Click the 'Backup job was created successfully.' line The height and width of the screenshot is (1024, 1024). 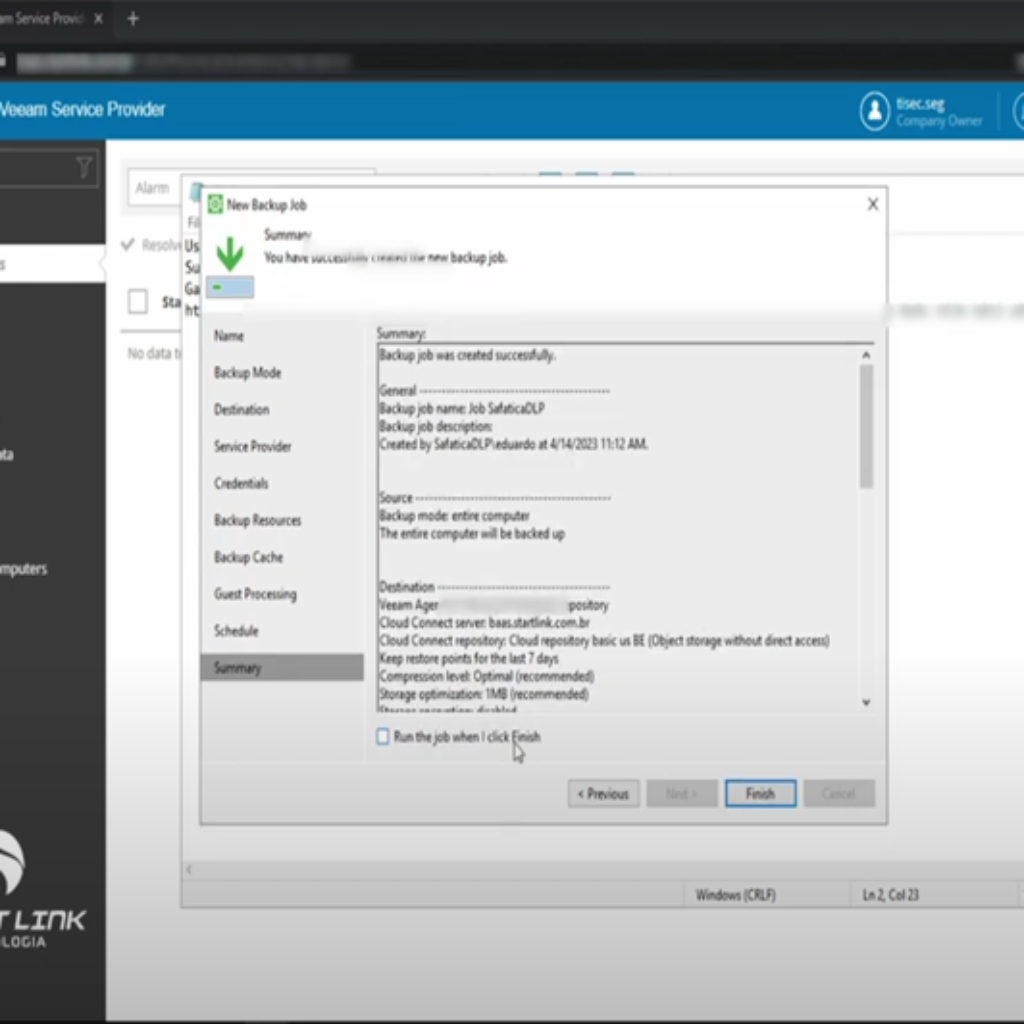tap(468, 355)
